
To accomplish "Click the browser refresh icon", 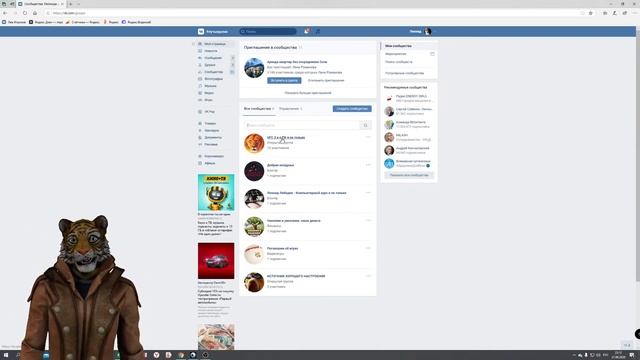I will coord(25,13).
